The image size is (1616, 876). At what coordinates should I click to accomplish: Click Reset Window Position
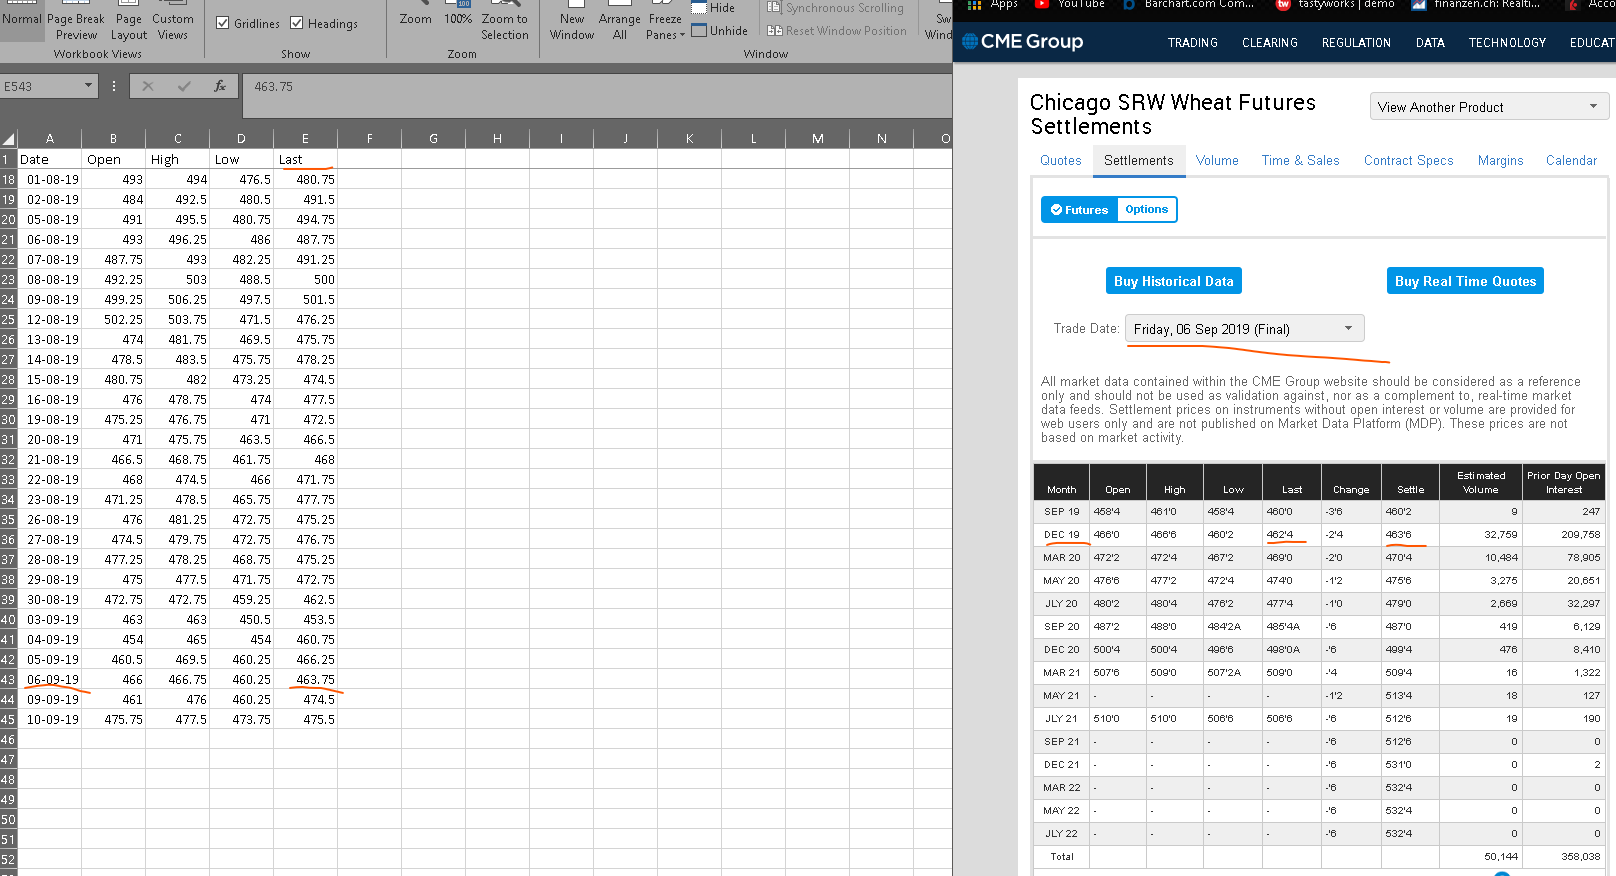coord(837,31)
